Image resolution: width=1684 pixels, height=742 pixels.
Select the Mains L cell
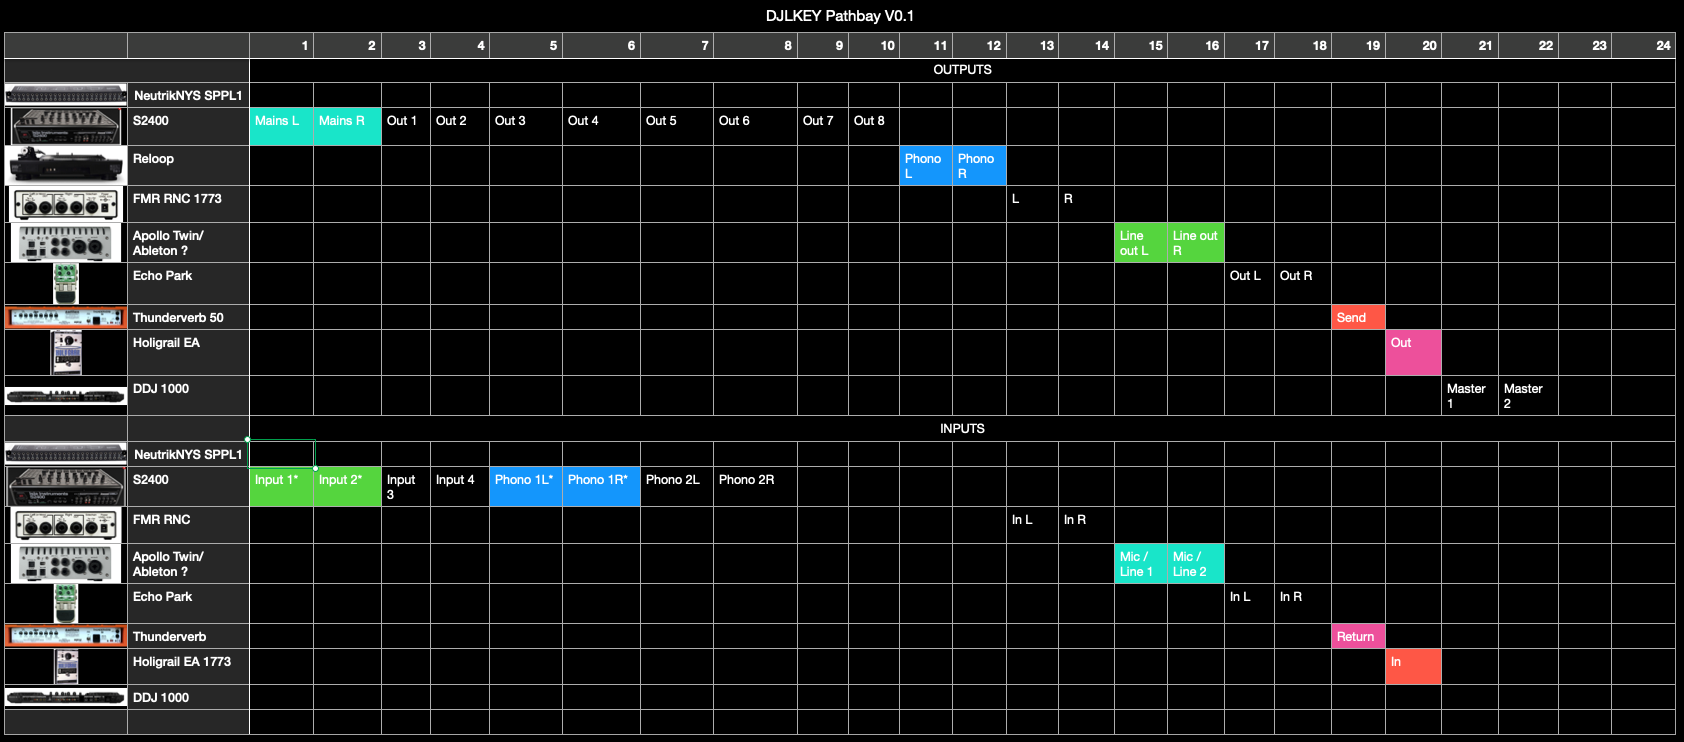(281, 127)
